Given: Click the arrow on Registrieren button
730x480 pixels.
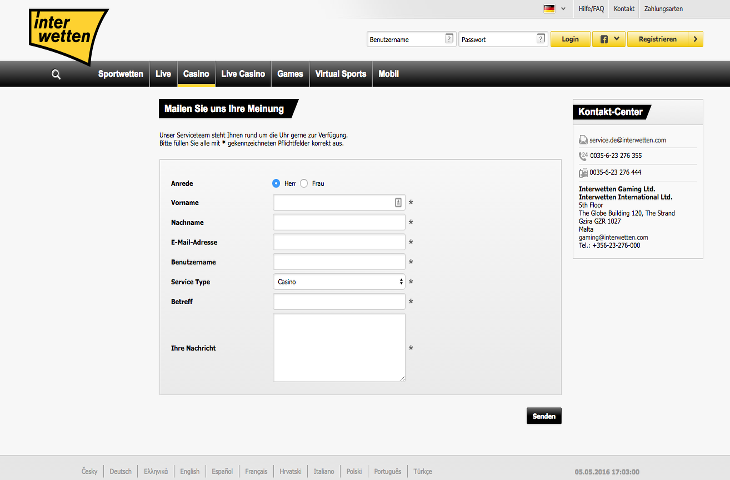Looking at the screenshot, I should (695, 39).
